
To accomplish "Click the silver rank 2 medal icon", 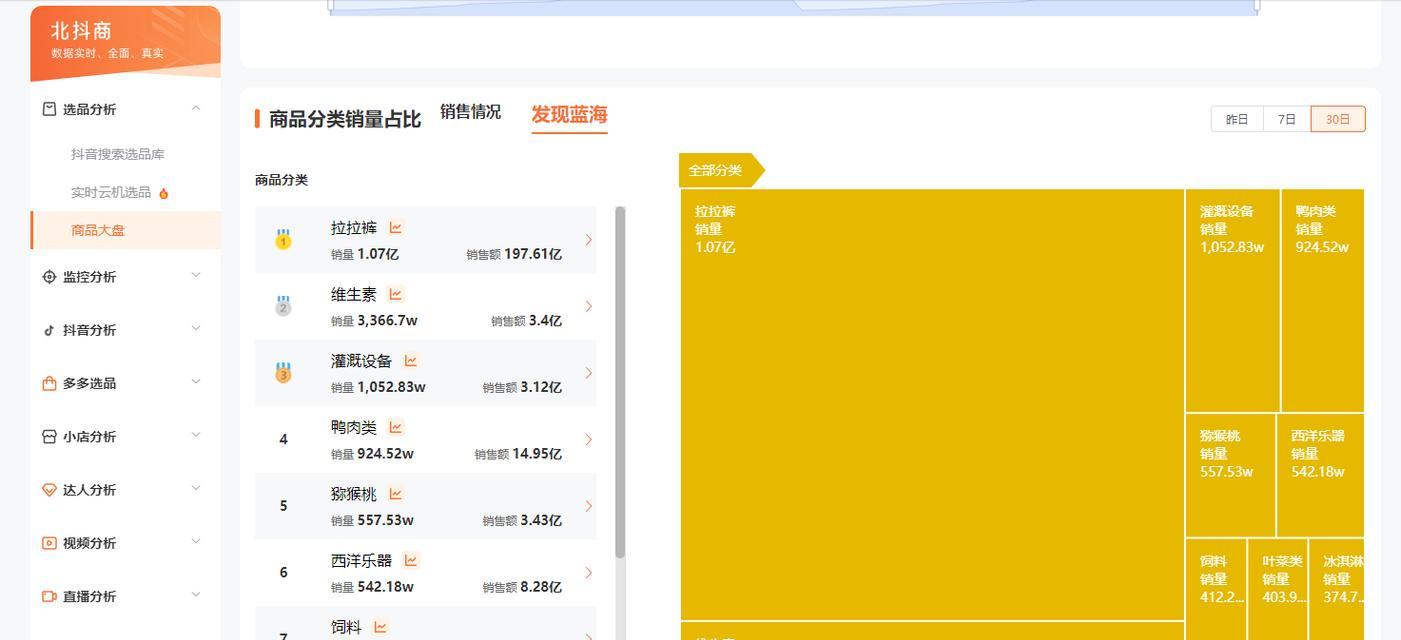I will 283,306.
